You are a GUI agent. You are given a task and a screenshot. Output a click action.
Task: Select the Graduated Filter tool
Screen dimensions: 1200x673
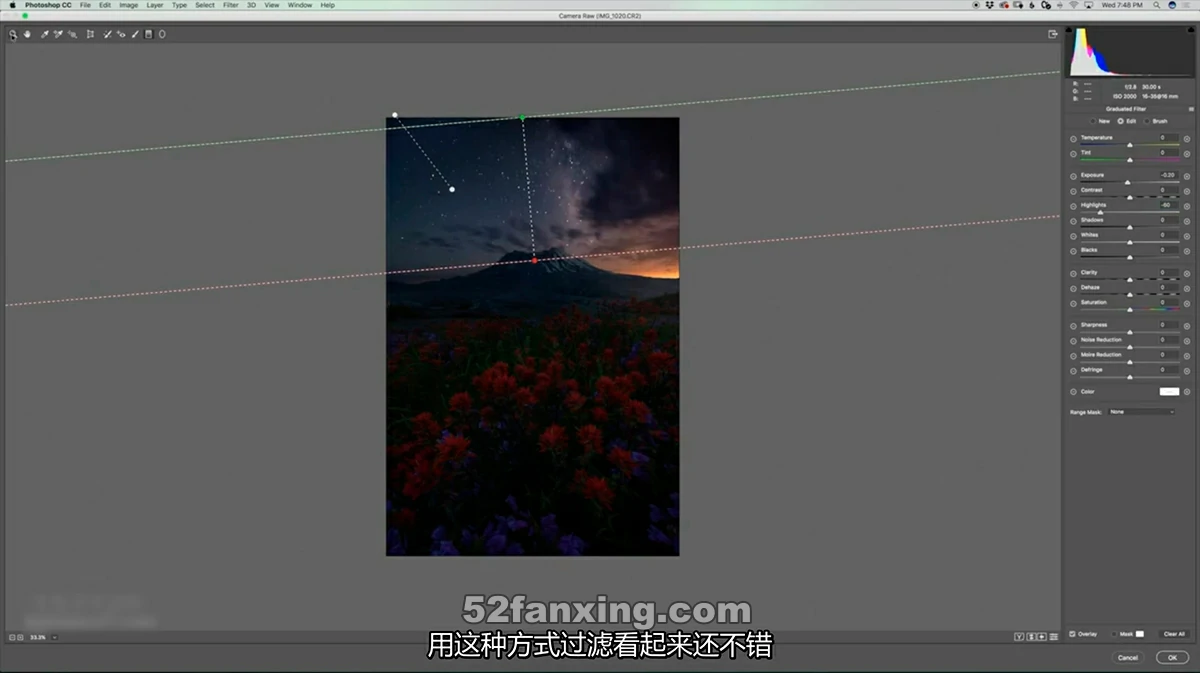148,34
